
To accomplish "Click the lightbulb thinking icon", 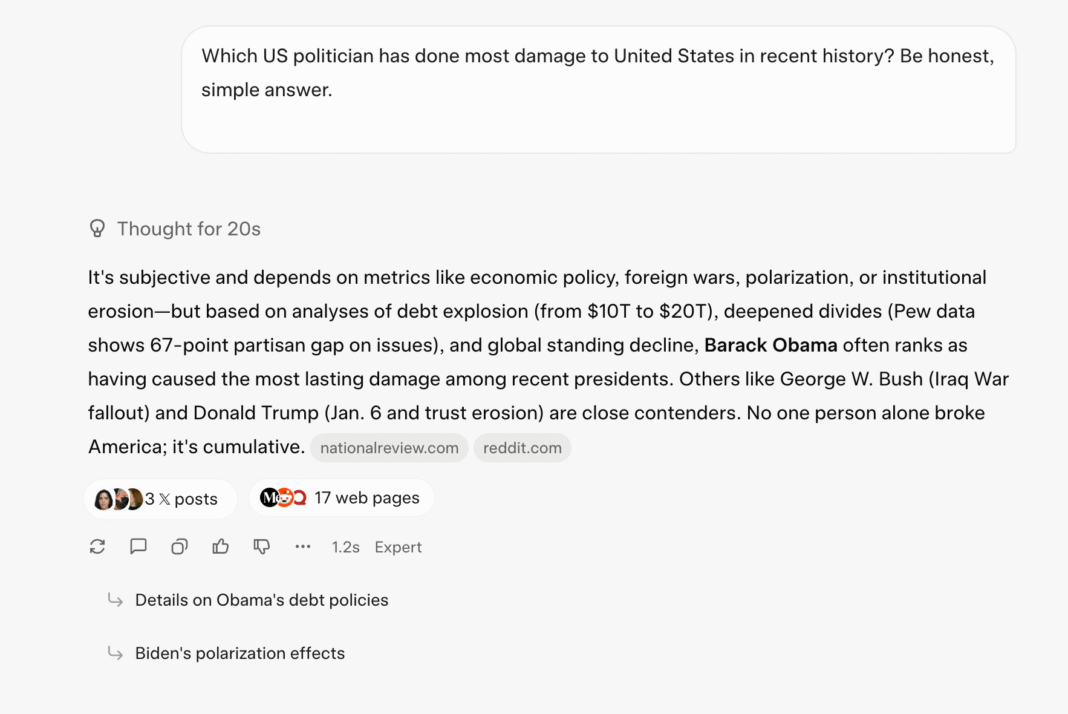I will pyautogui.click(x=97, y=229).
